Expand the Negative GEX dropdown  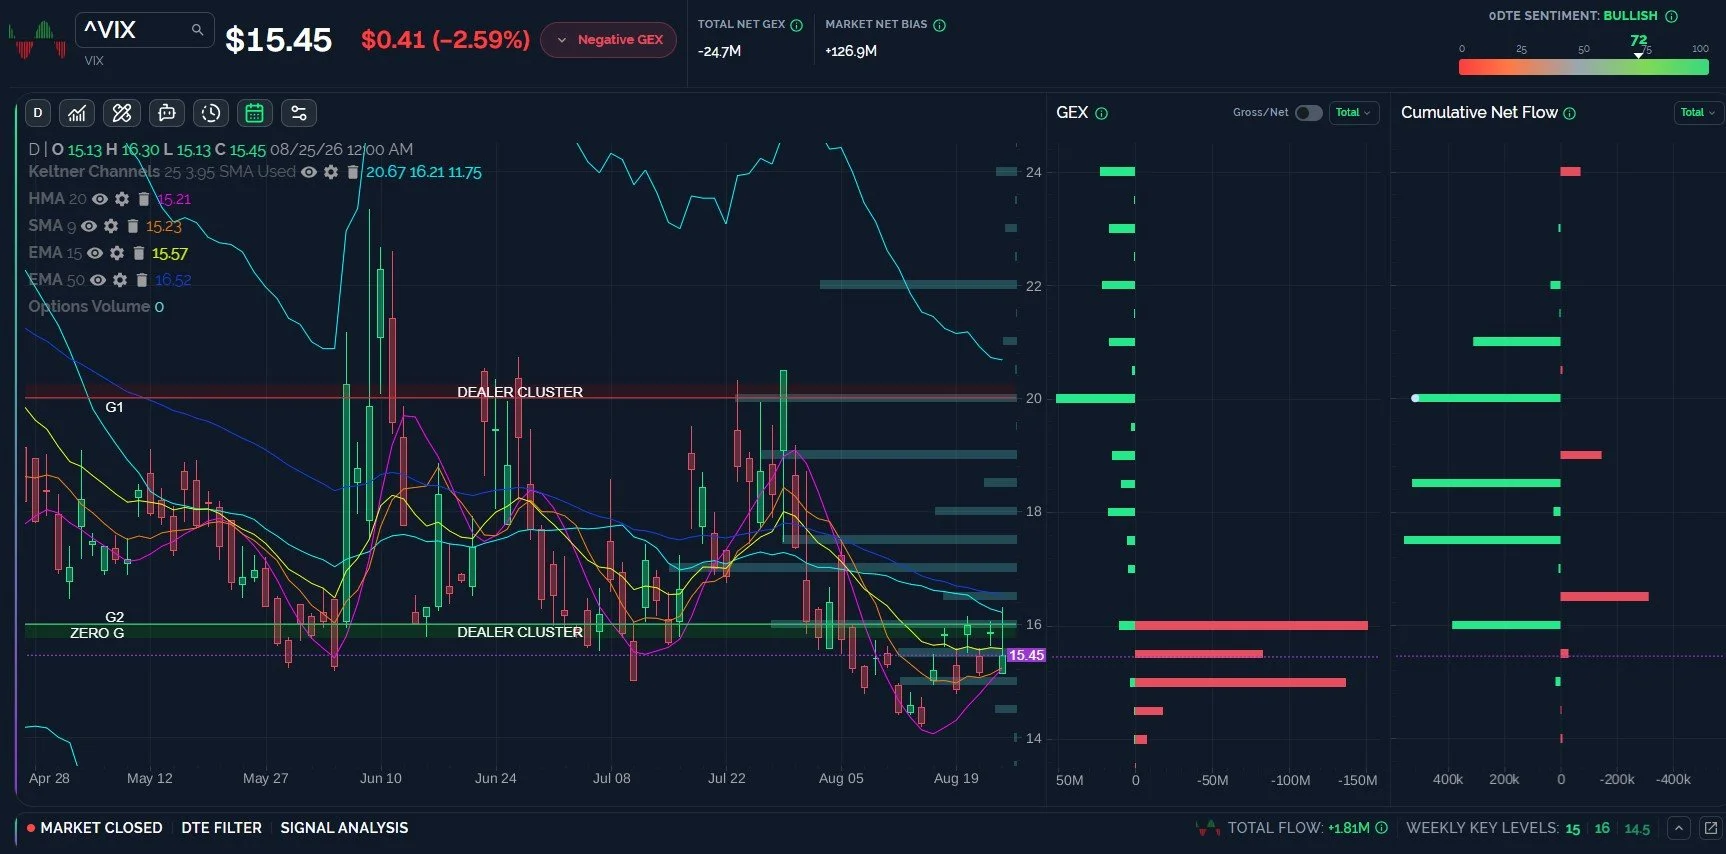609,40
